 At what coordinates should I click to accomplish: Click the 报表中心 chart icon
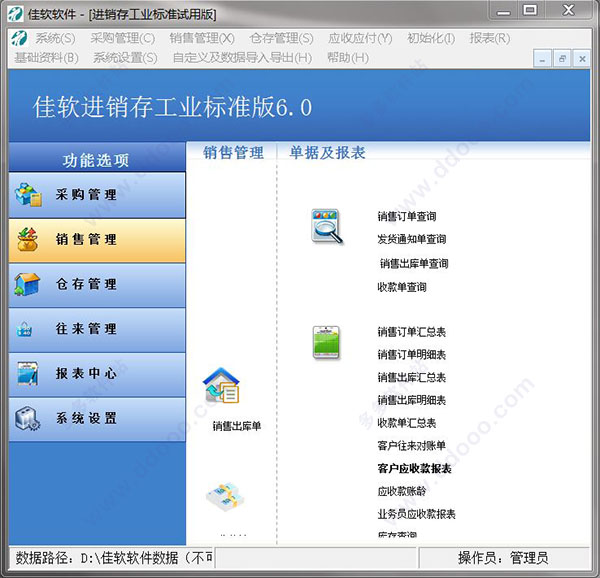click(28, 373)
